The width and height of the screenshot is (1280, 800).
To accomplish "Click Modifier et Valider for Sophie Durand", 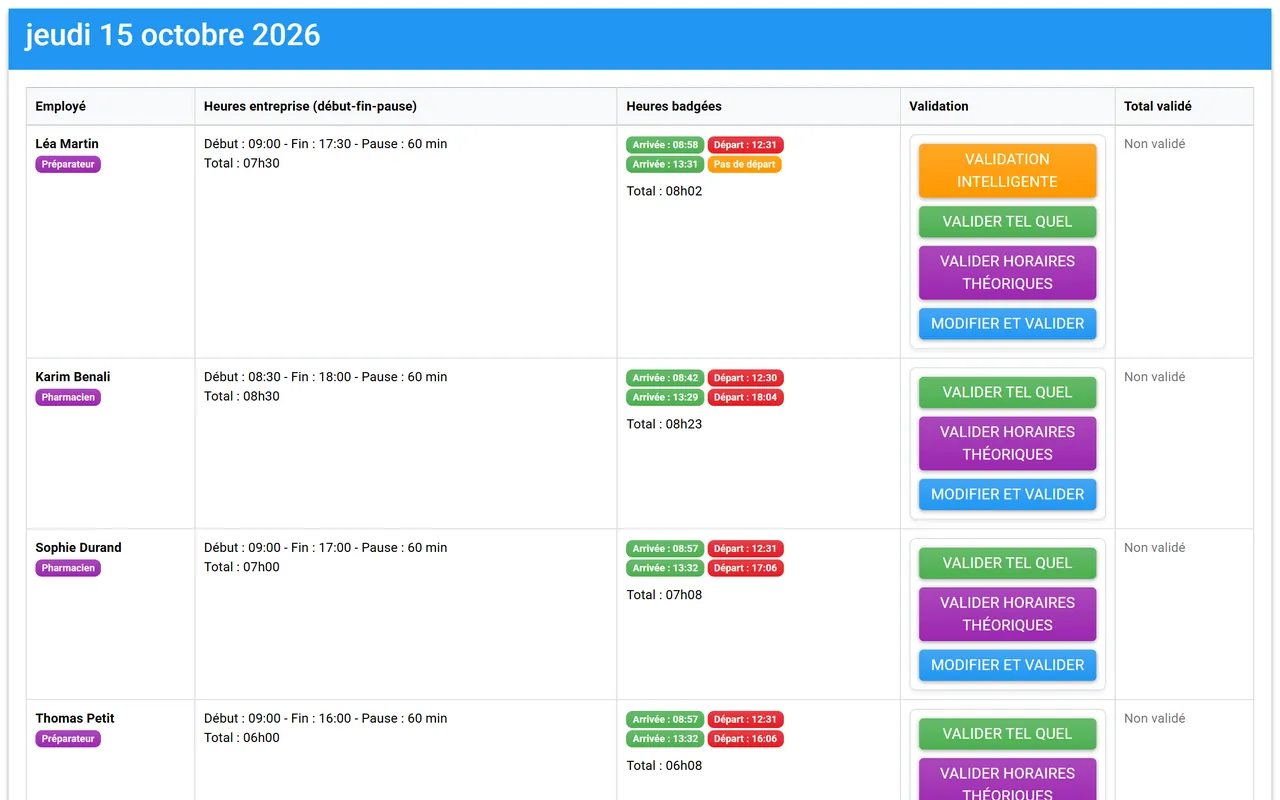I will 1007,665.
